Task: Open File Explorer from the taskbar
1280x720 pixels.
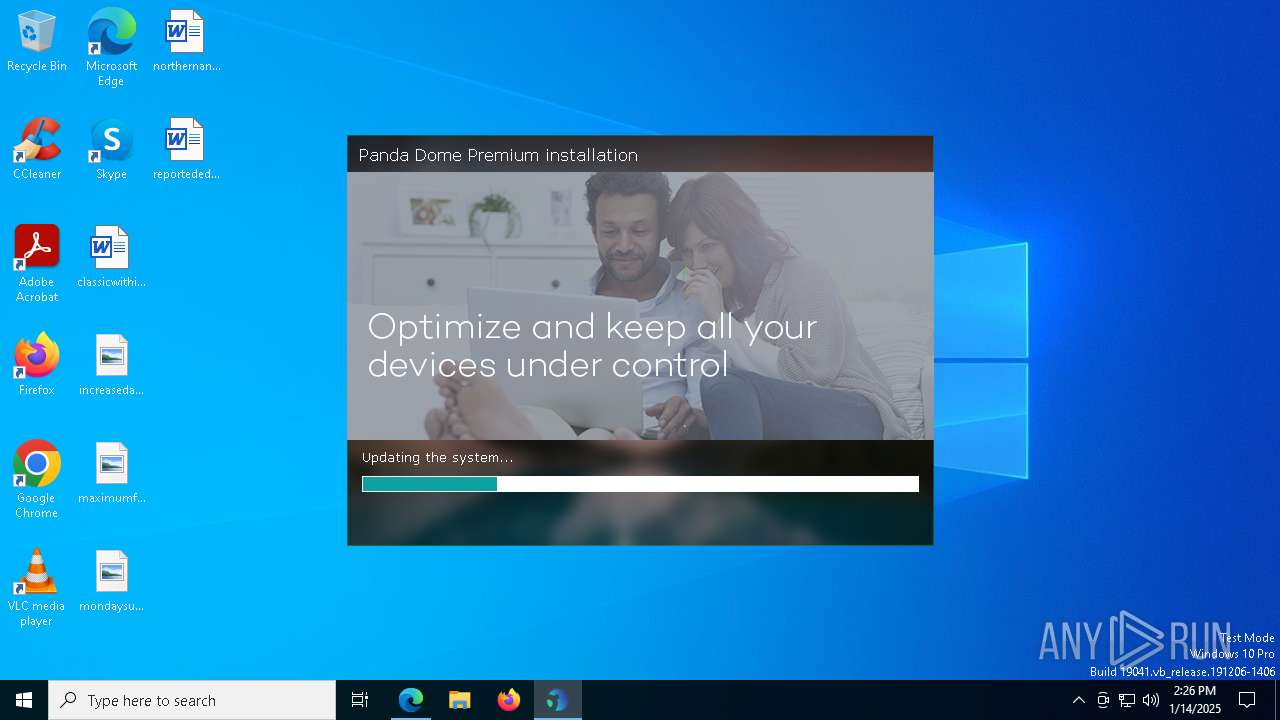Action: pyautogui.click(x=460, y=700)
